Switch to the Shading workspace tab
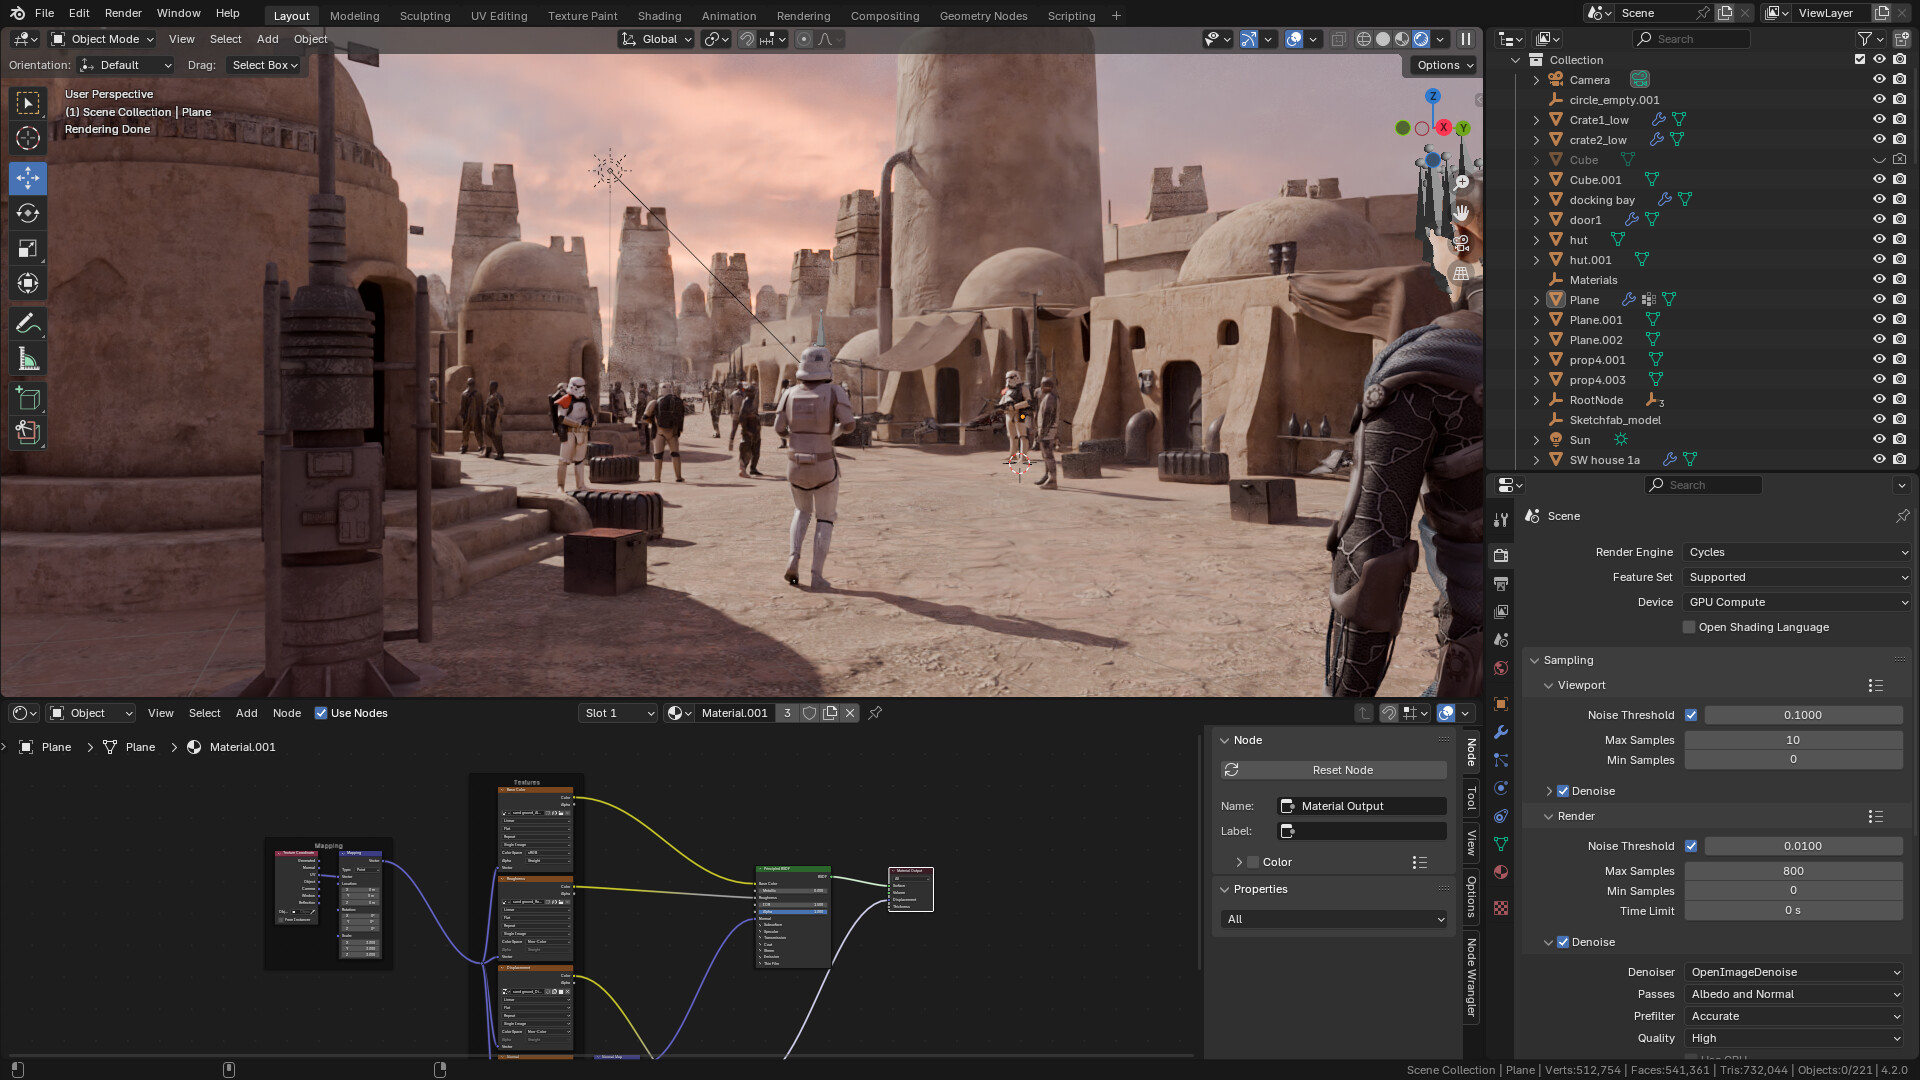The height and width of the screenshot is (1080, 1920). (659, 15)
